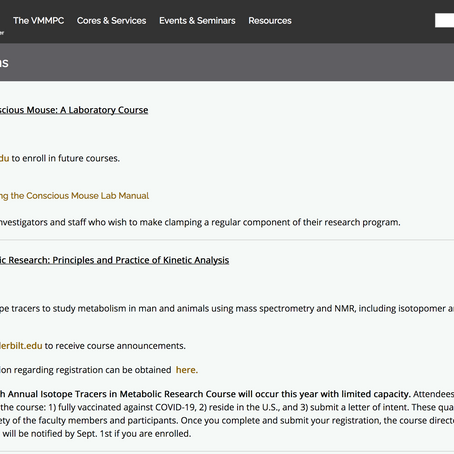This screenshot has height=454, width=454.
Task: Click text 'ety of the faculty members and participants'
Action: pos(89,421)
